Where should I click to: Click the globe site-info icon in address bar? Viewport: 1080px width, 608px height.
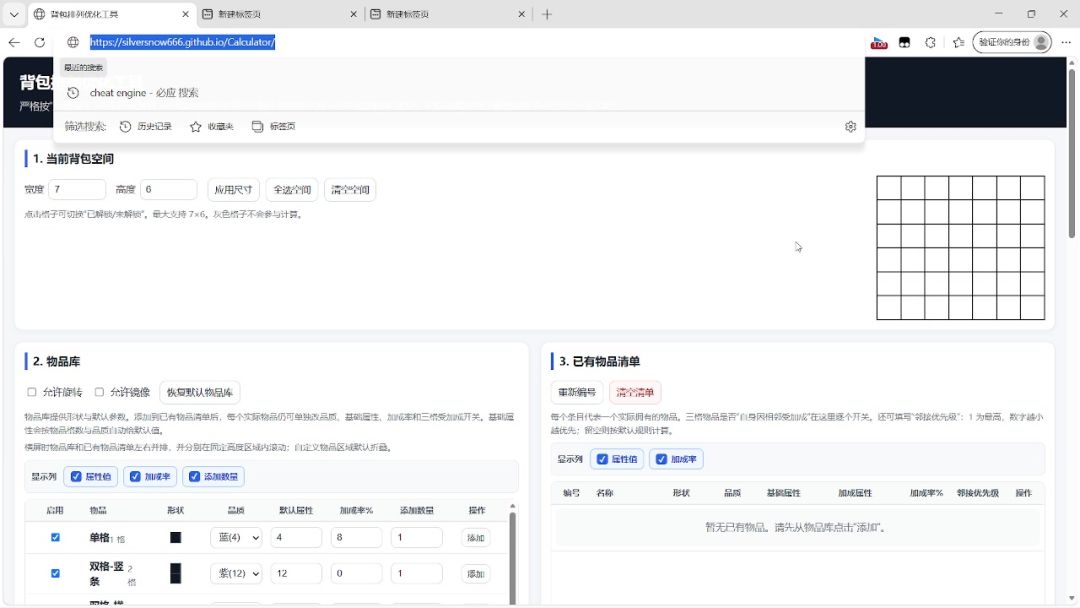tap(73, 42)
